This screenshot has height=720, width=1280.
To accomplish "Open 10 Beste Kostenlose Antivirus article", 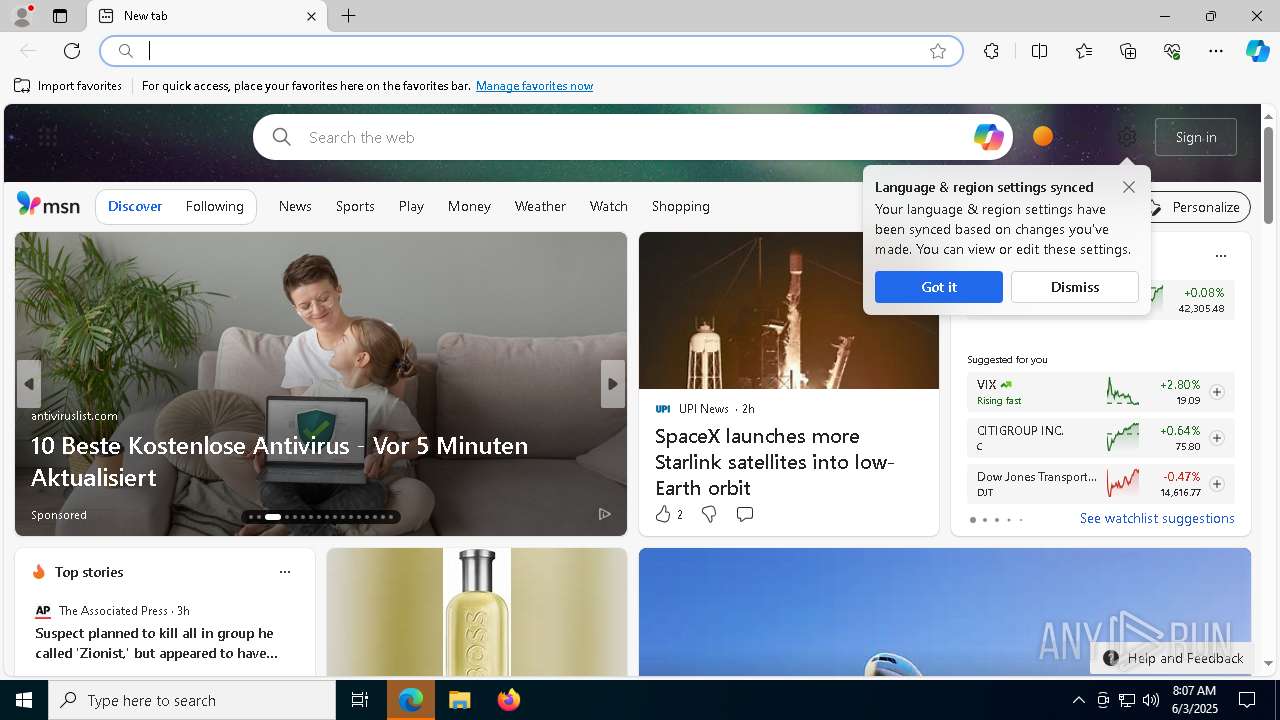I will coord(279,461).
